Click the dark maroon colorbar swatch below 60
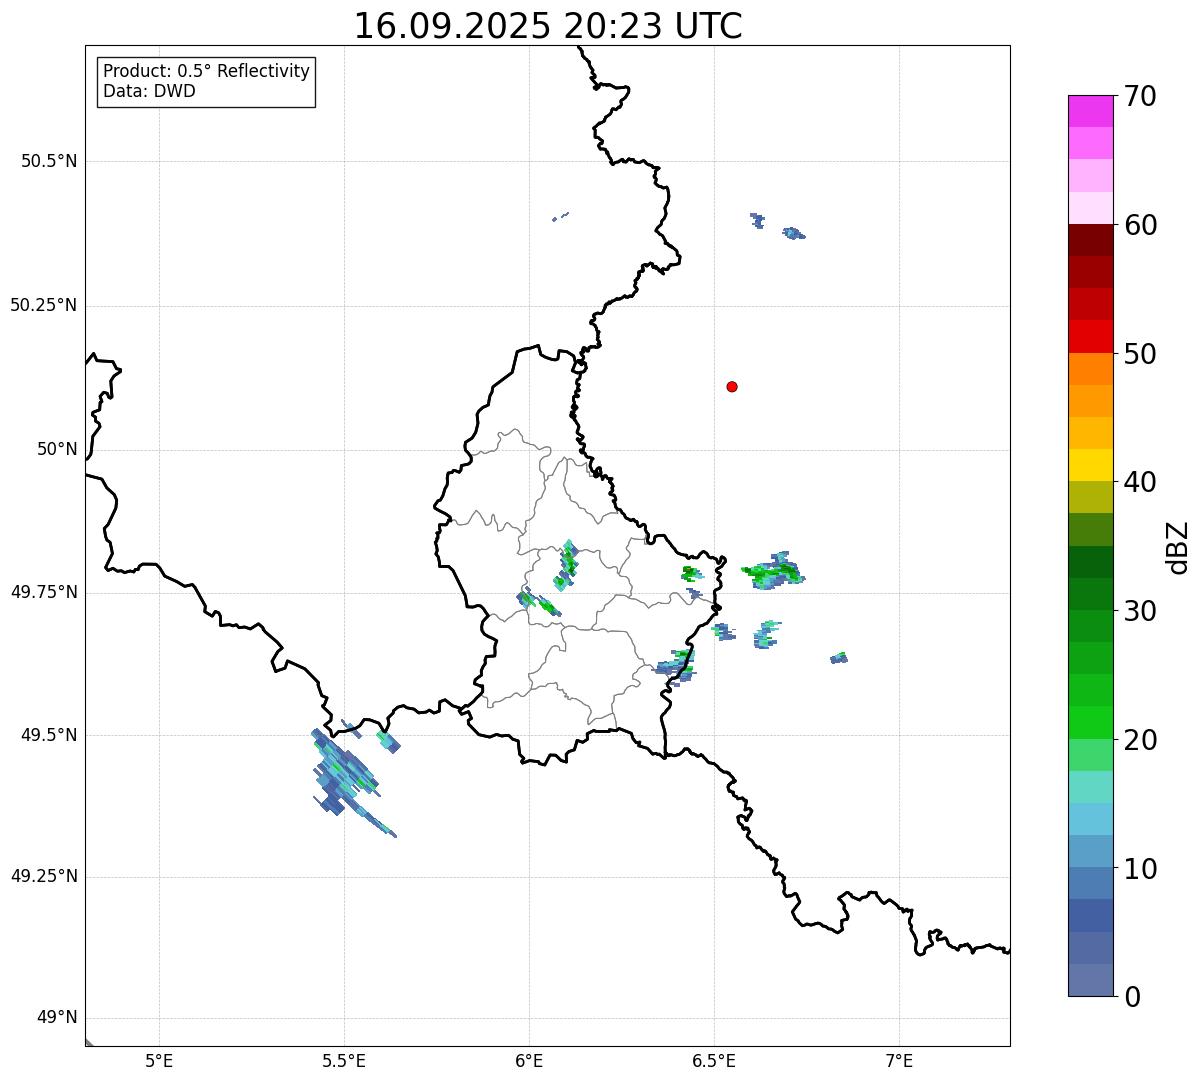 (1091, 240)
